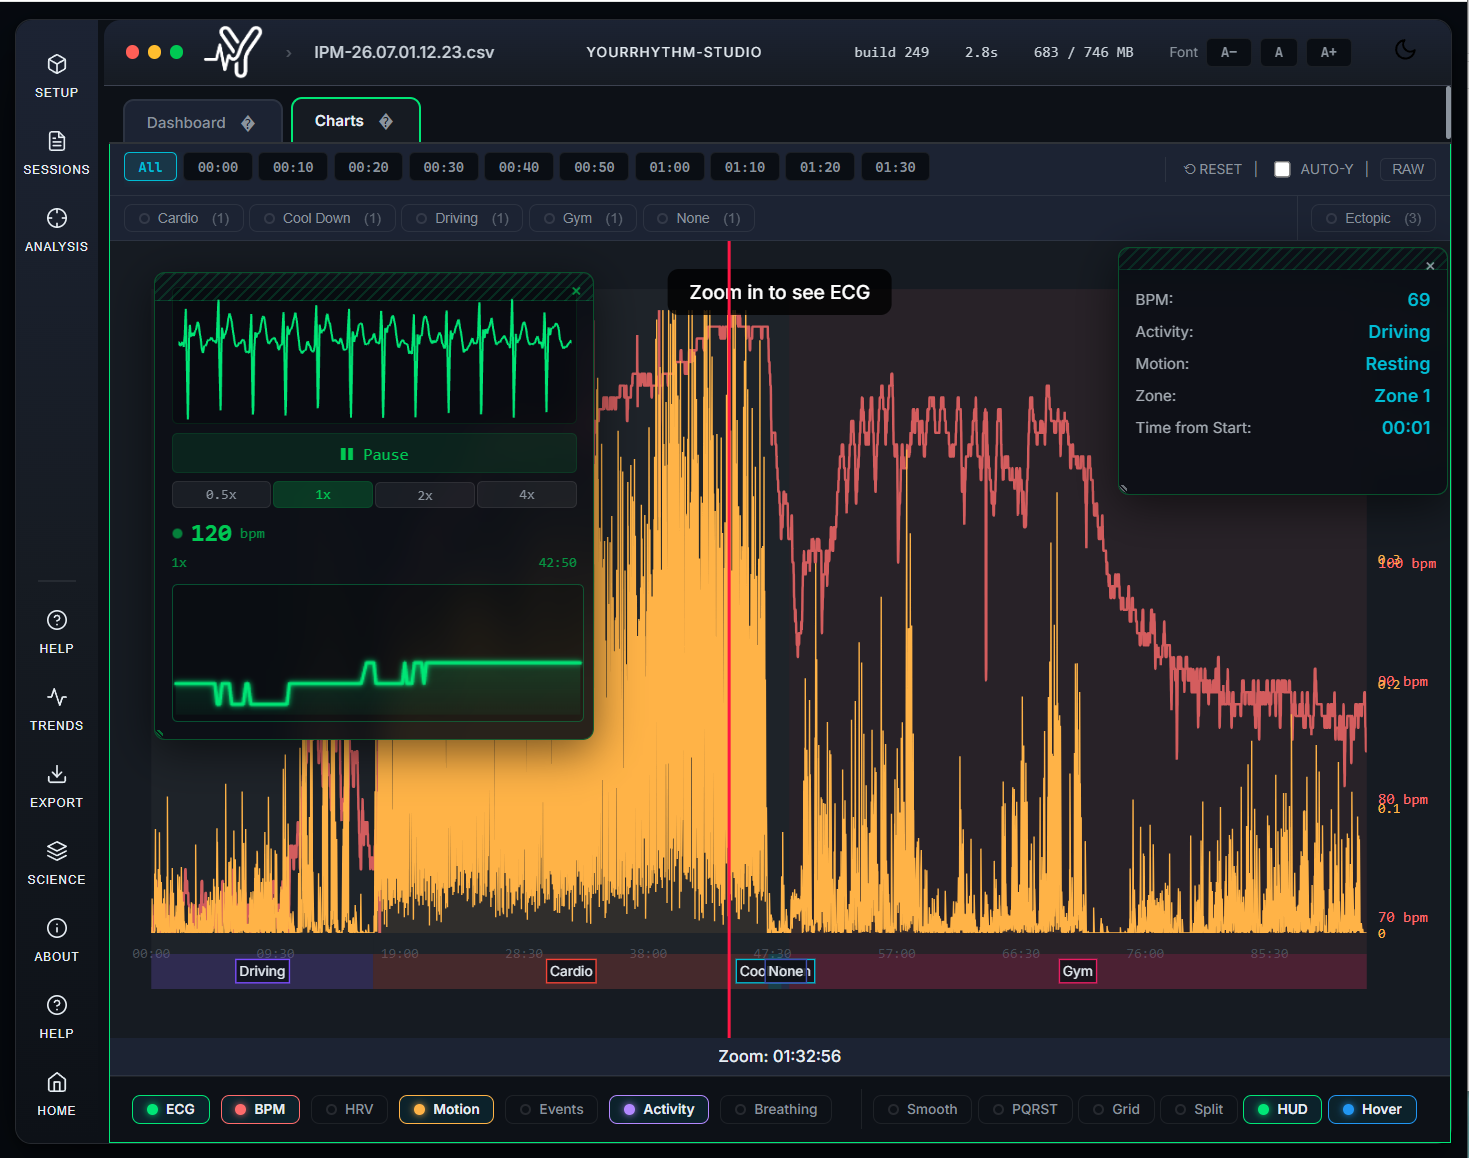Toggle the HUD display
Screen dimensions: 1469x1158
coord(1282,1109)
